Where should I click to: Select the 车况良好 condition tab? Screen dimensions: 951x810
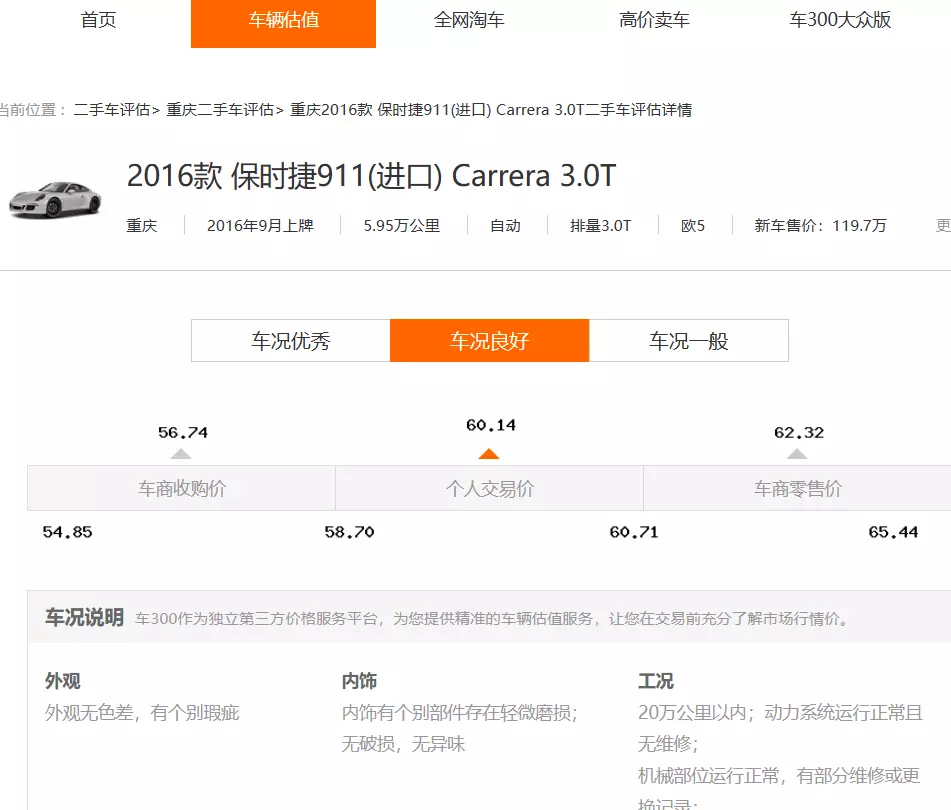[489, 341]
